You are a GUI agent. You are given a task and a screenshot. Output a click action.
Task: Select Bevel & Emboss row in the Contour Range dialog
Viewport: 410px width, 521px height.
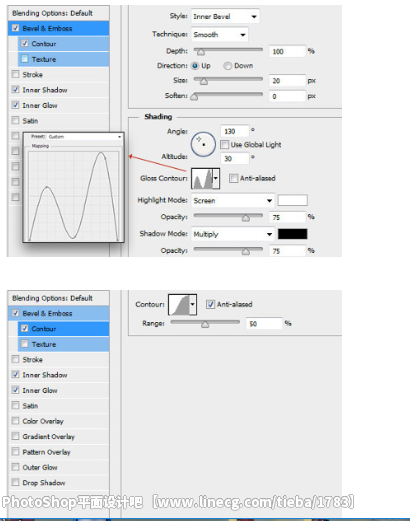pyautogui.click(x=58, y=313)
